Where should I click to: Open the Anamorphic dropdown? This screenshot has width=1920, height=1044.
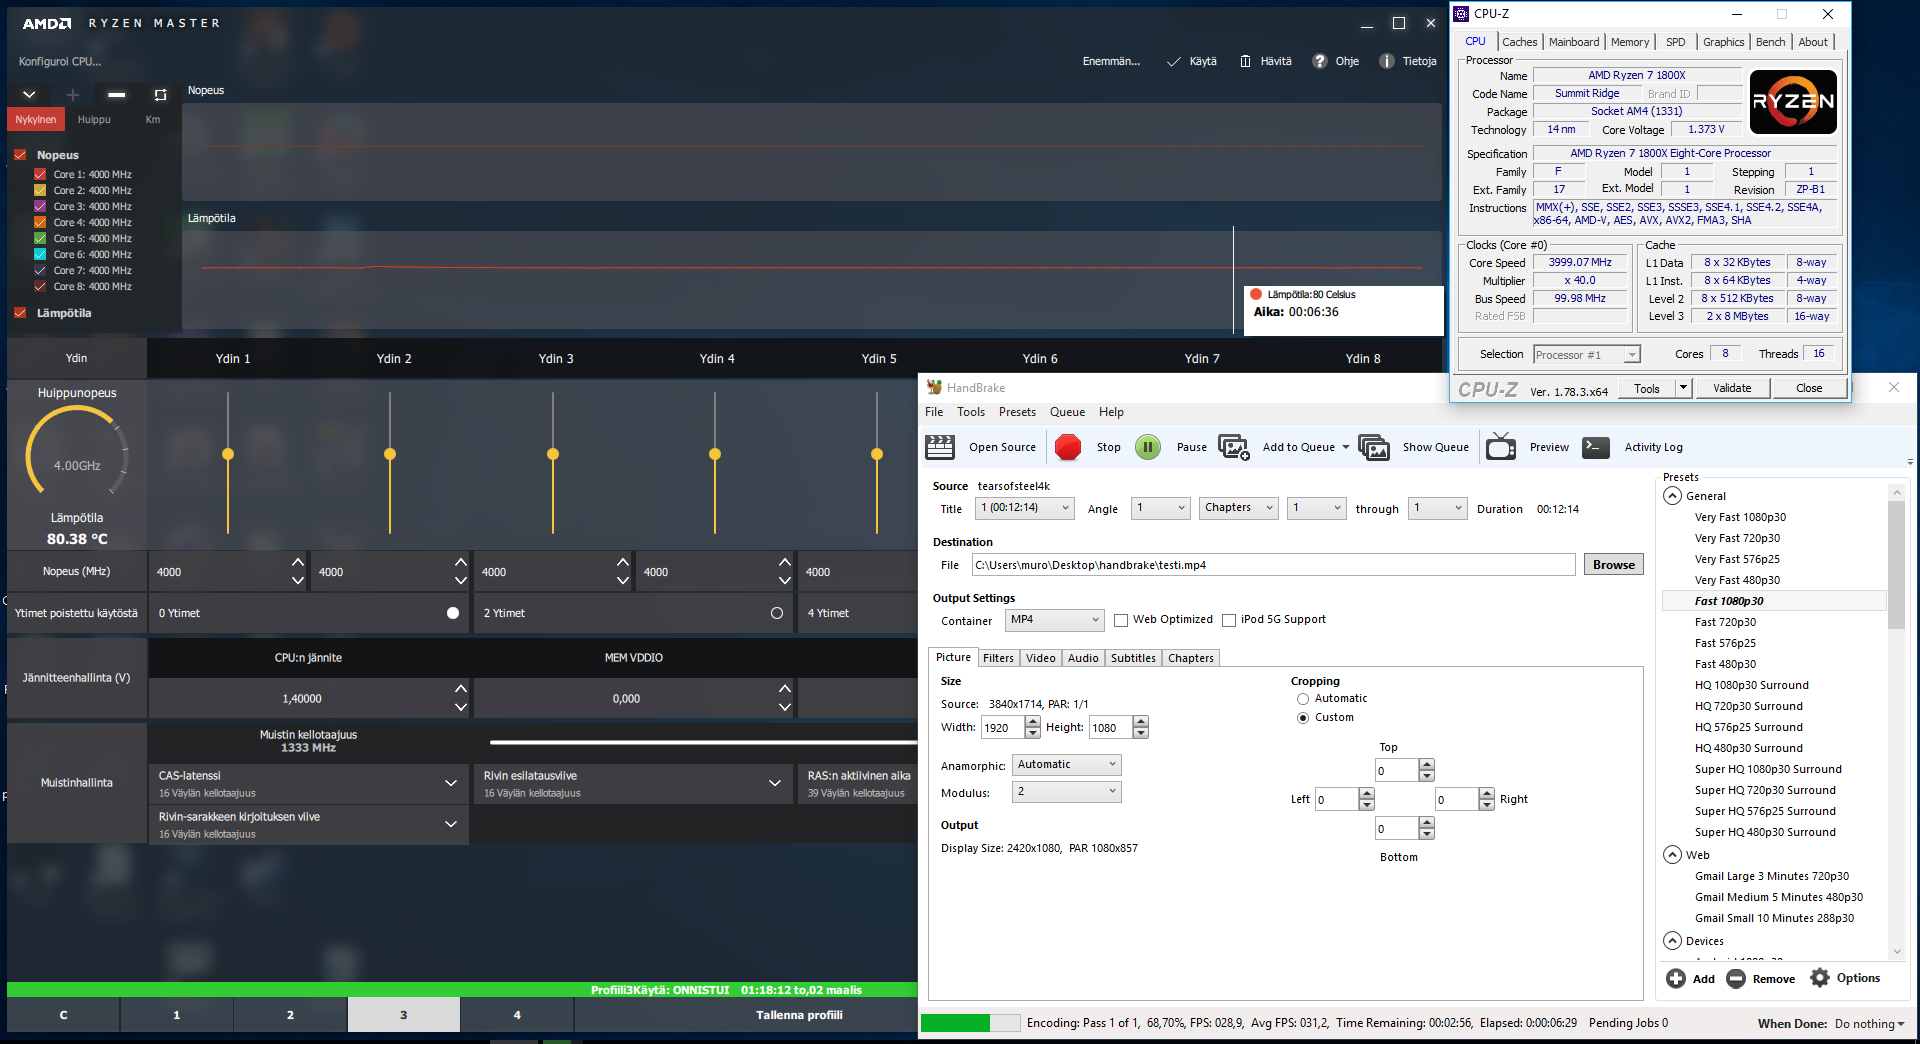coord(1066,765)
